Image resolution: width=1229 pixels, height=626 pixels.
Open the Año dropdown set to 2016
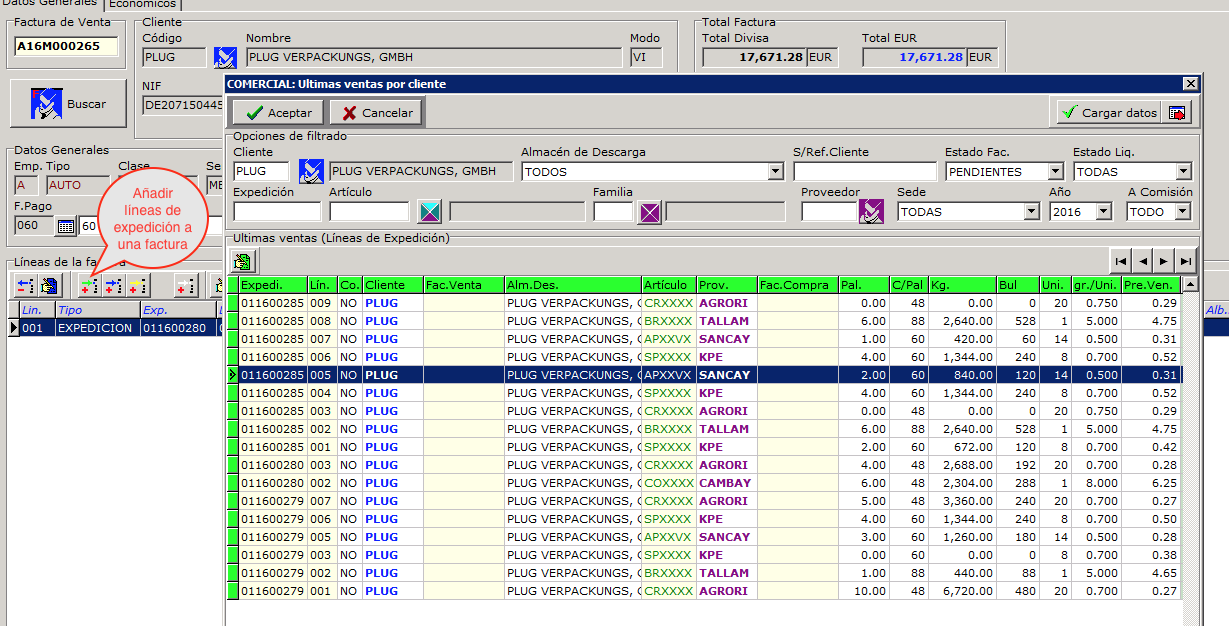[1103, 212]
